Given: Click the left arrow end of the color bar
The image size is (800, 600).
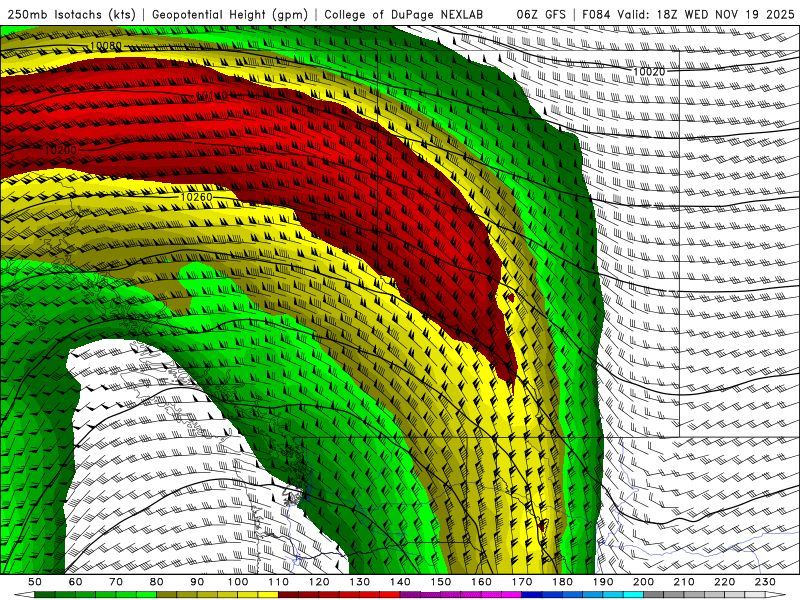Looking at the screenshot, I should [24, 595].
